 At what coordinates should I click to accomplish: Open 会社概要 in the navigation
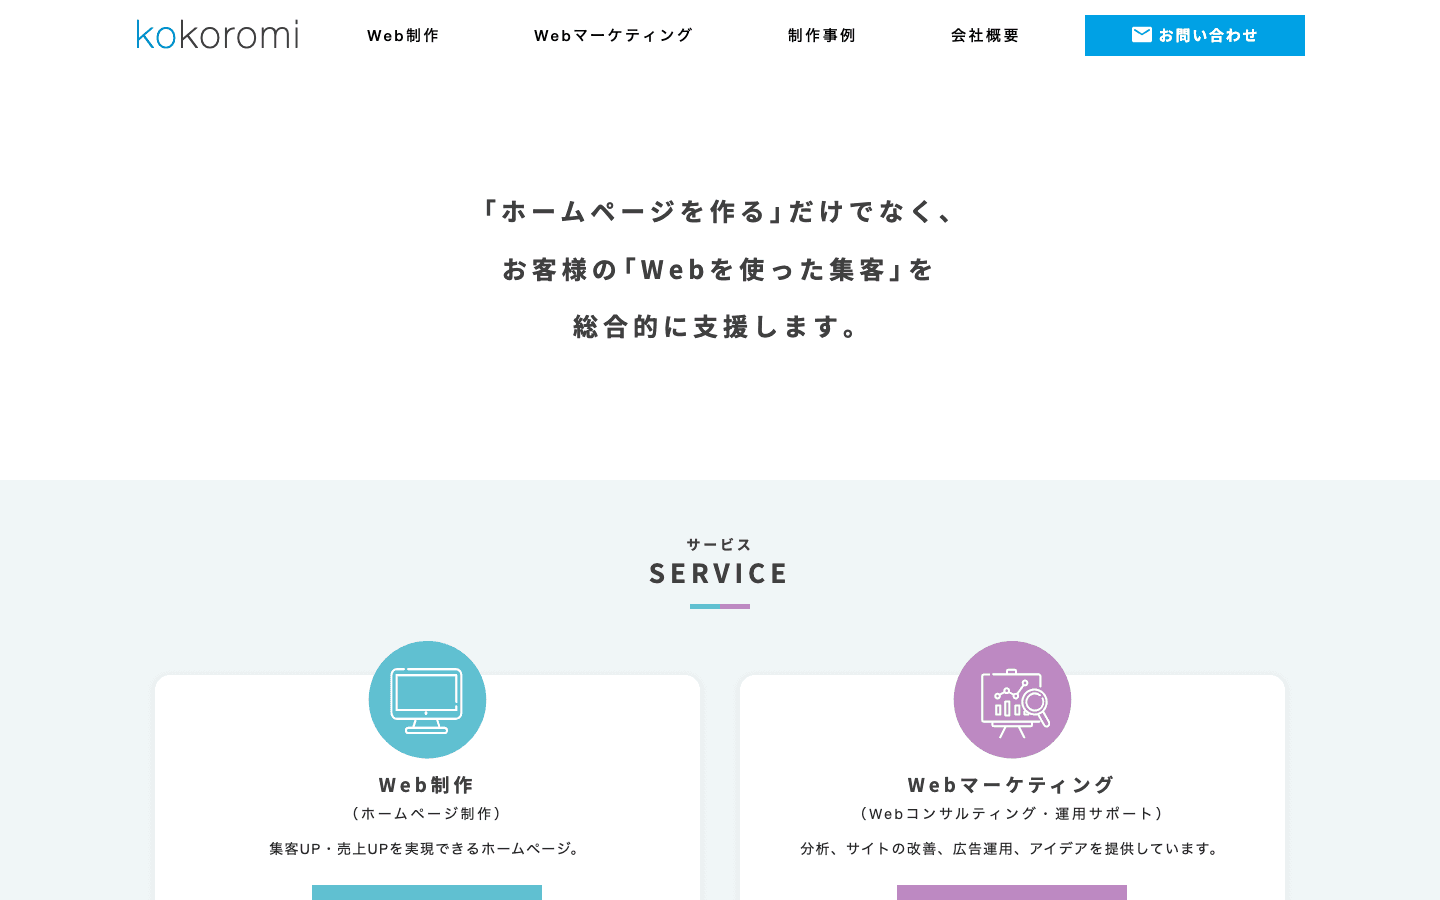985,35
